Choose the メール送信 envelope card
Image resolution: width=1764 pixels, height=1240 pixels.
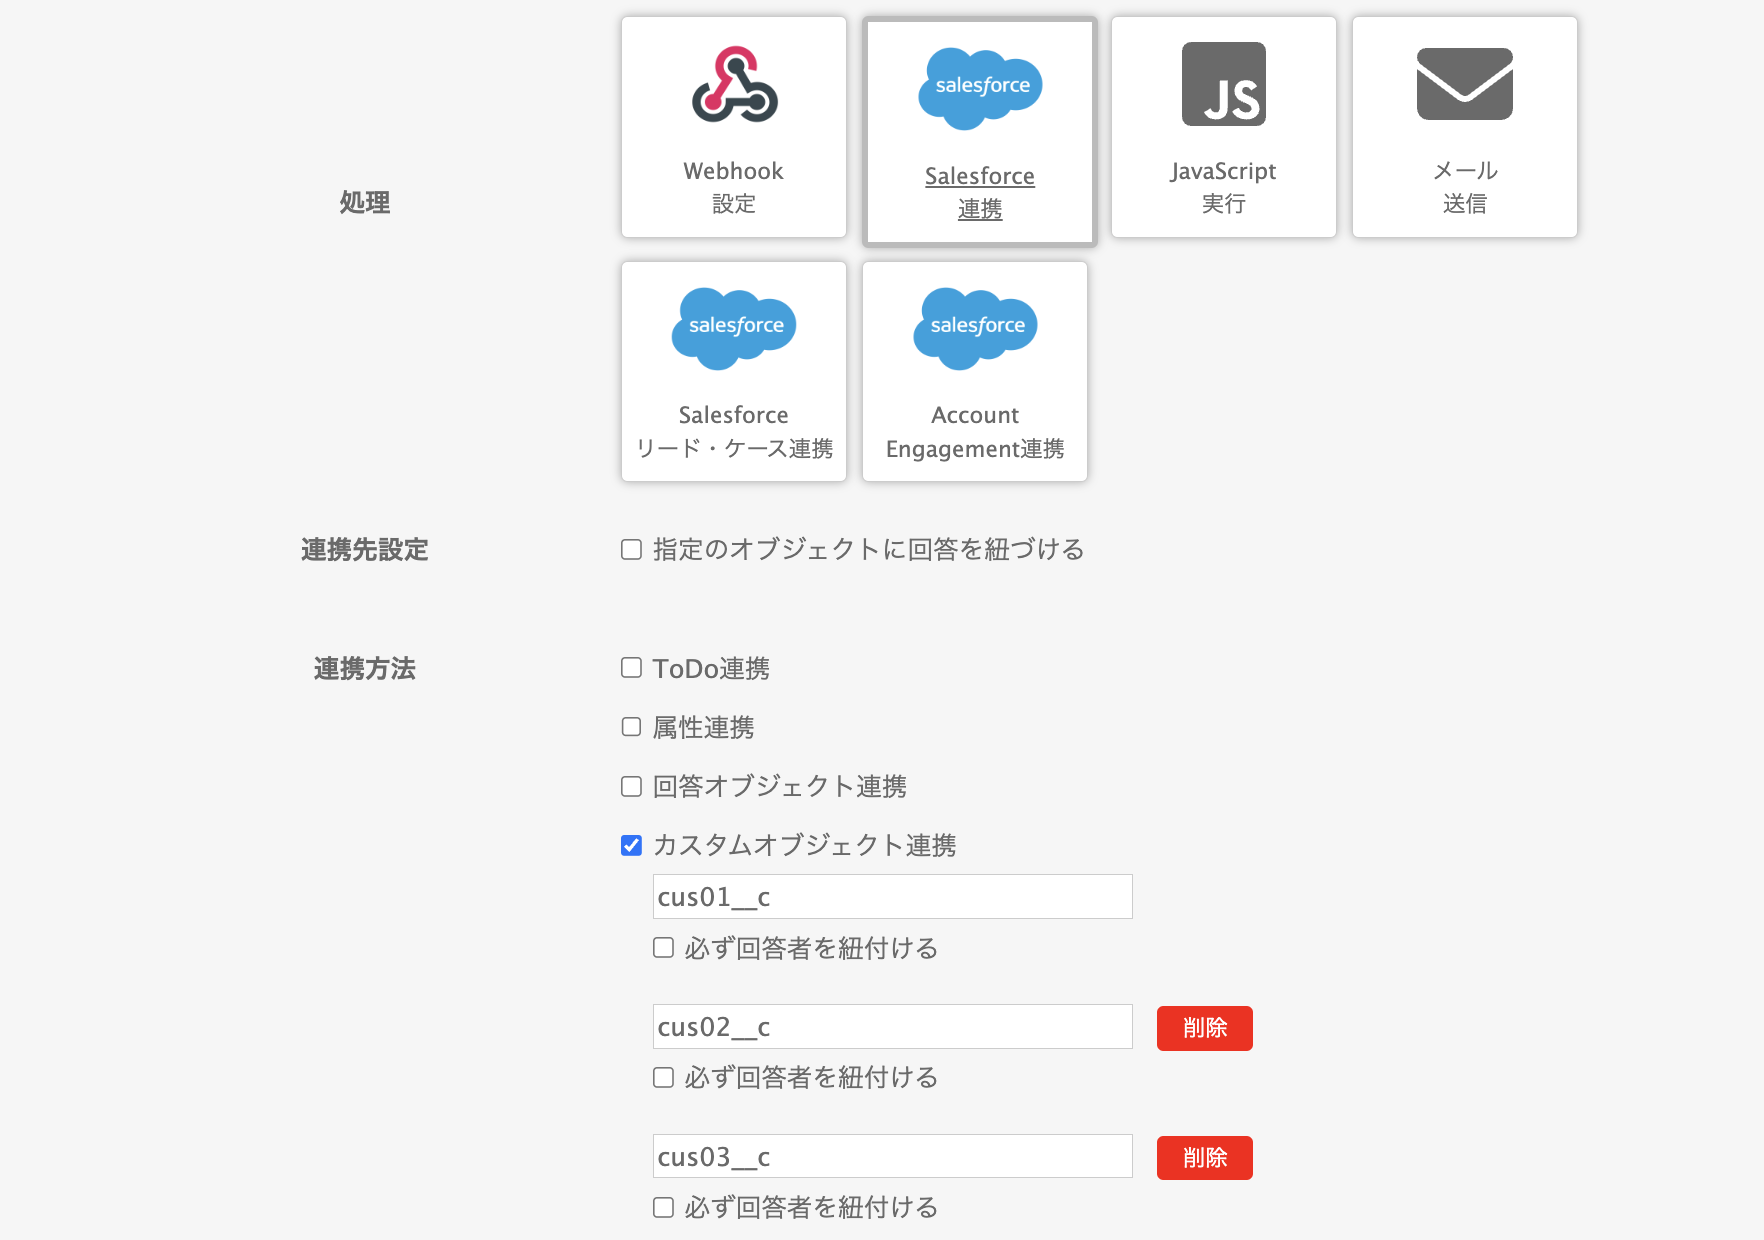[x=1465, y=127]
